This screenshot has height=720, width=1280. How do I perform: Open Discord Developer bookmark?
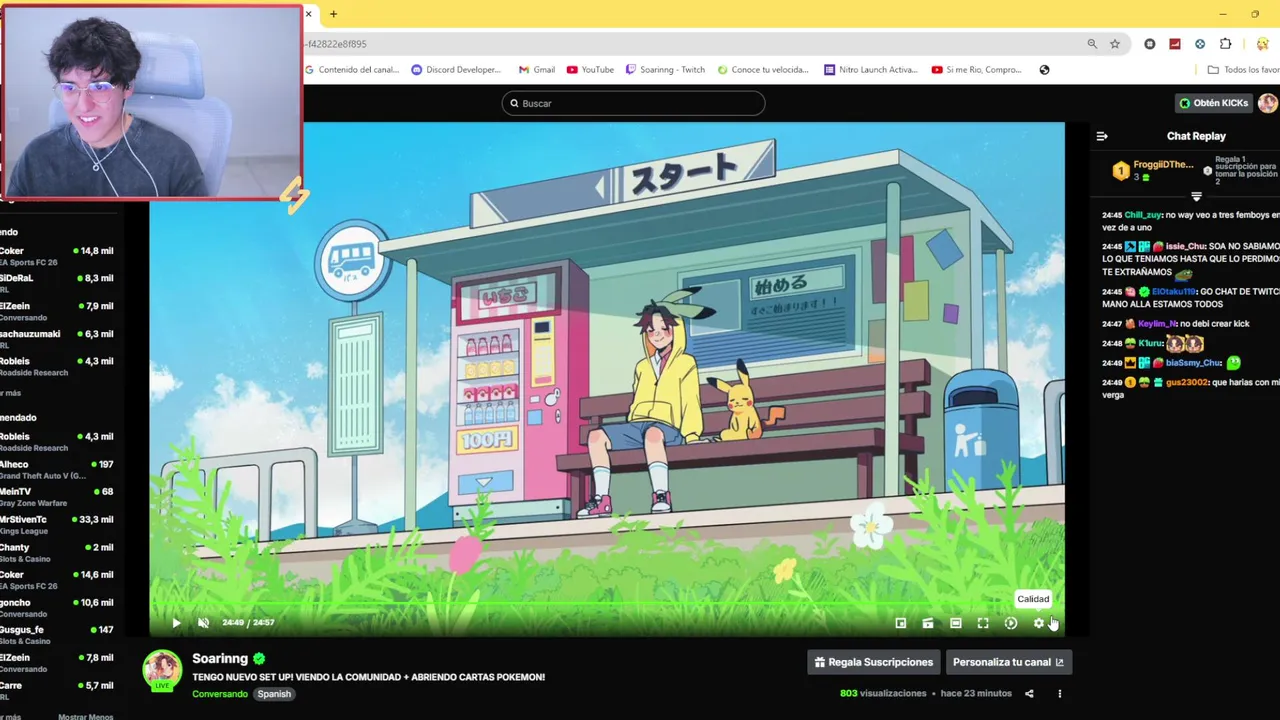(456, 70)
